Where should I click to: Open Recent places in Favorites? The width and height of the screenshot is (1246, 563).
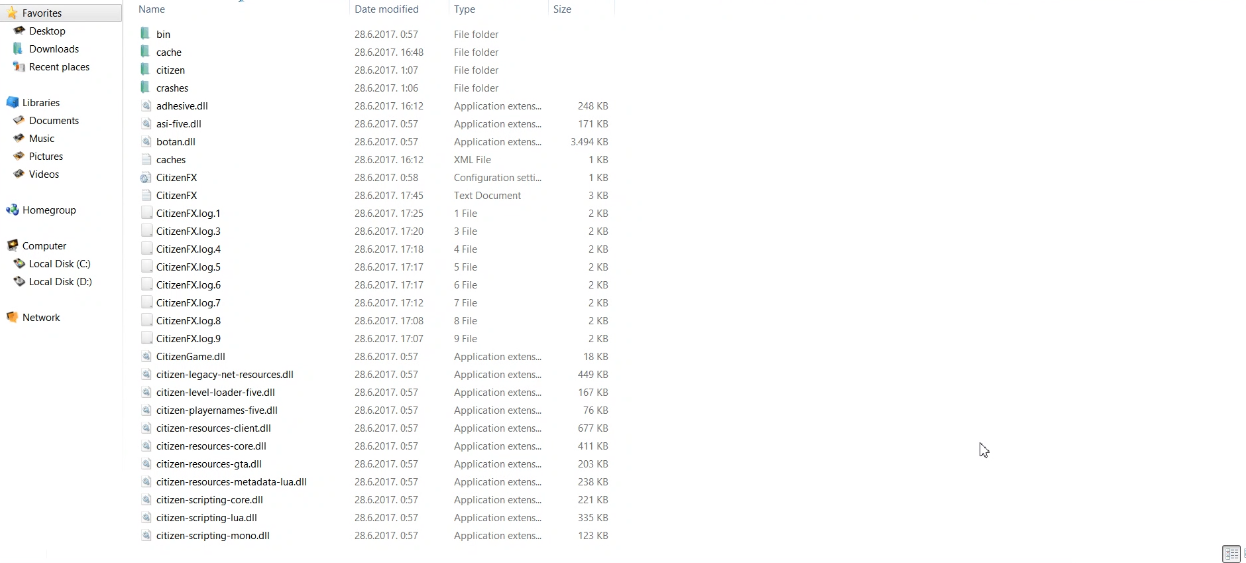click(x=59, y=67)
